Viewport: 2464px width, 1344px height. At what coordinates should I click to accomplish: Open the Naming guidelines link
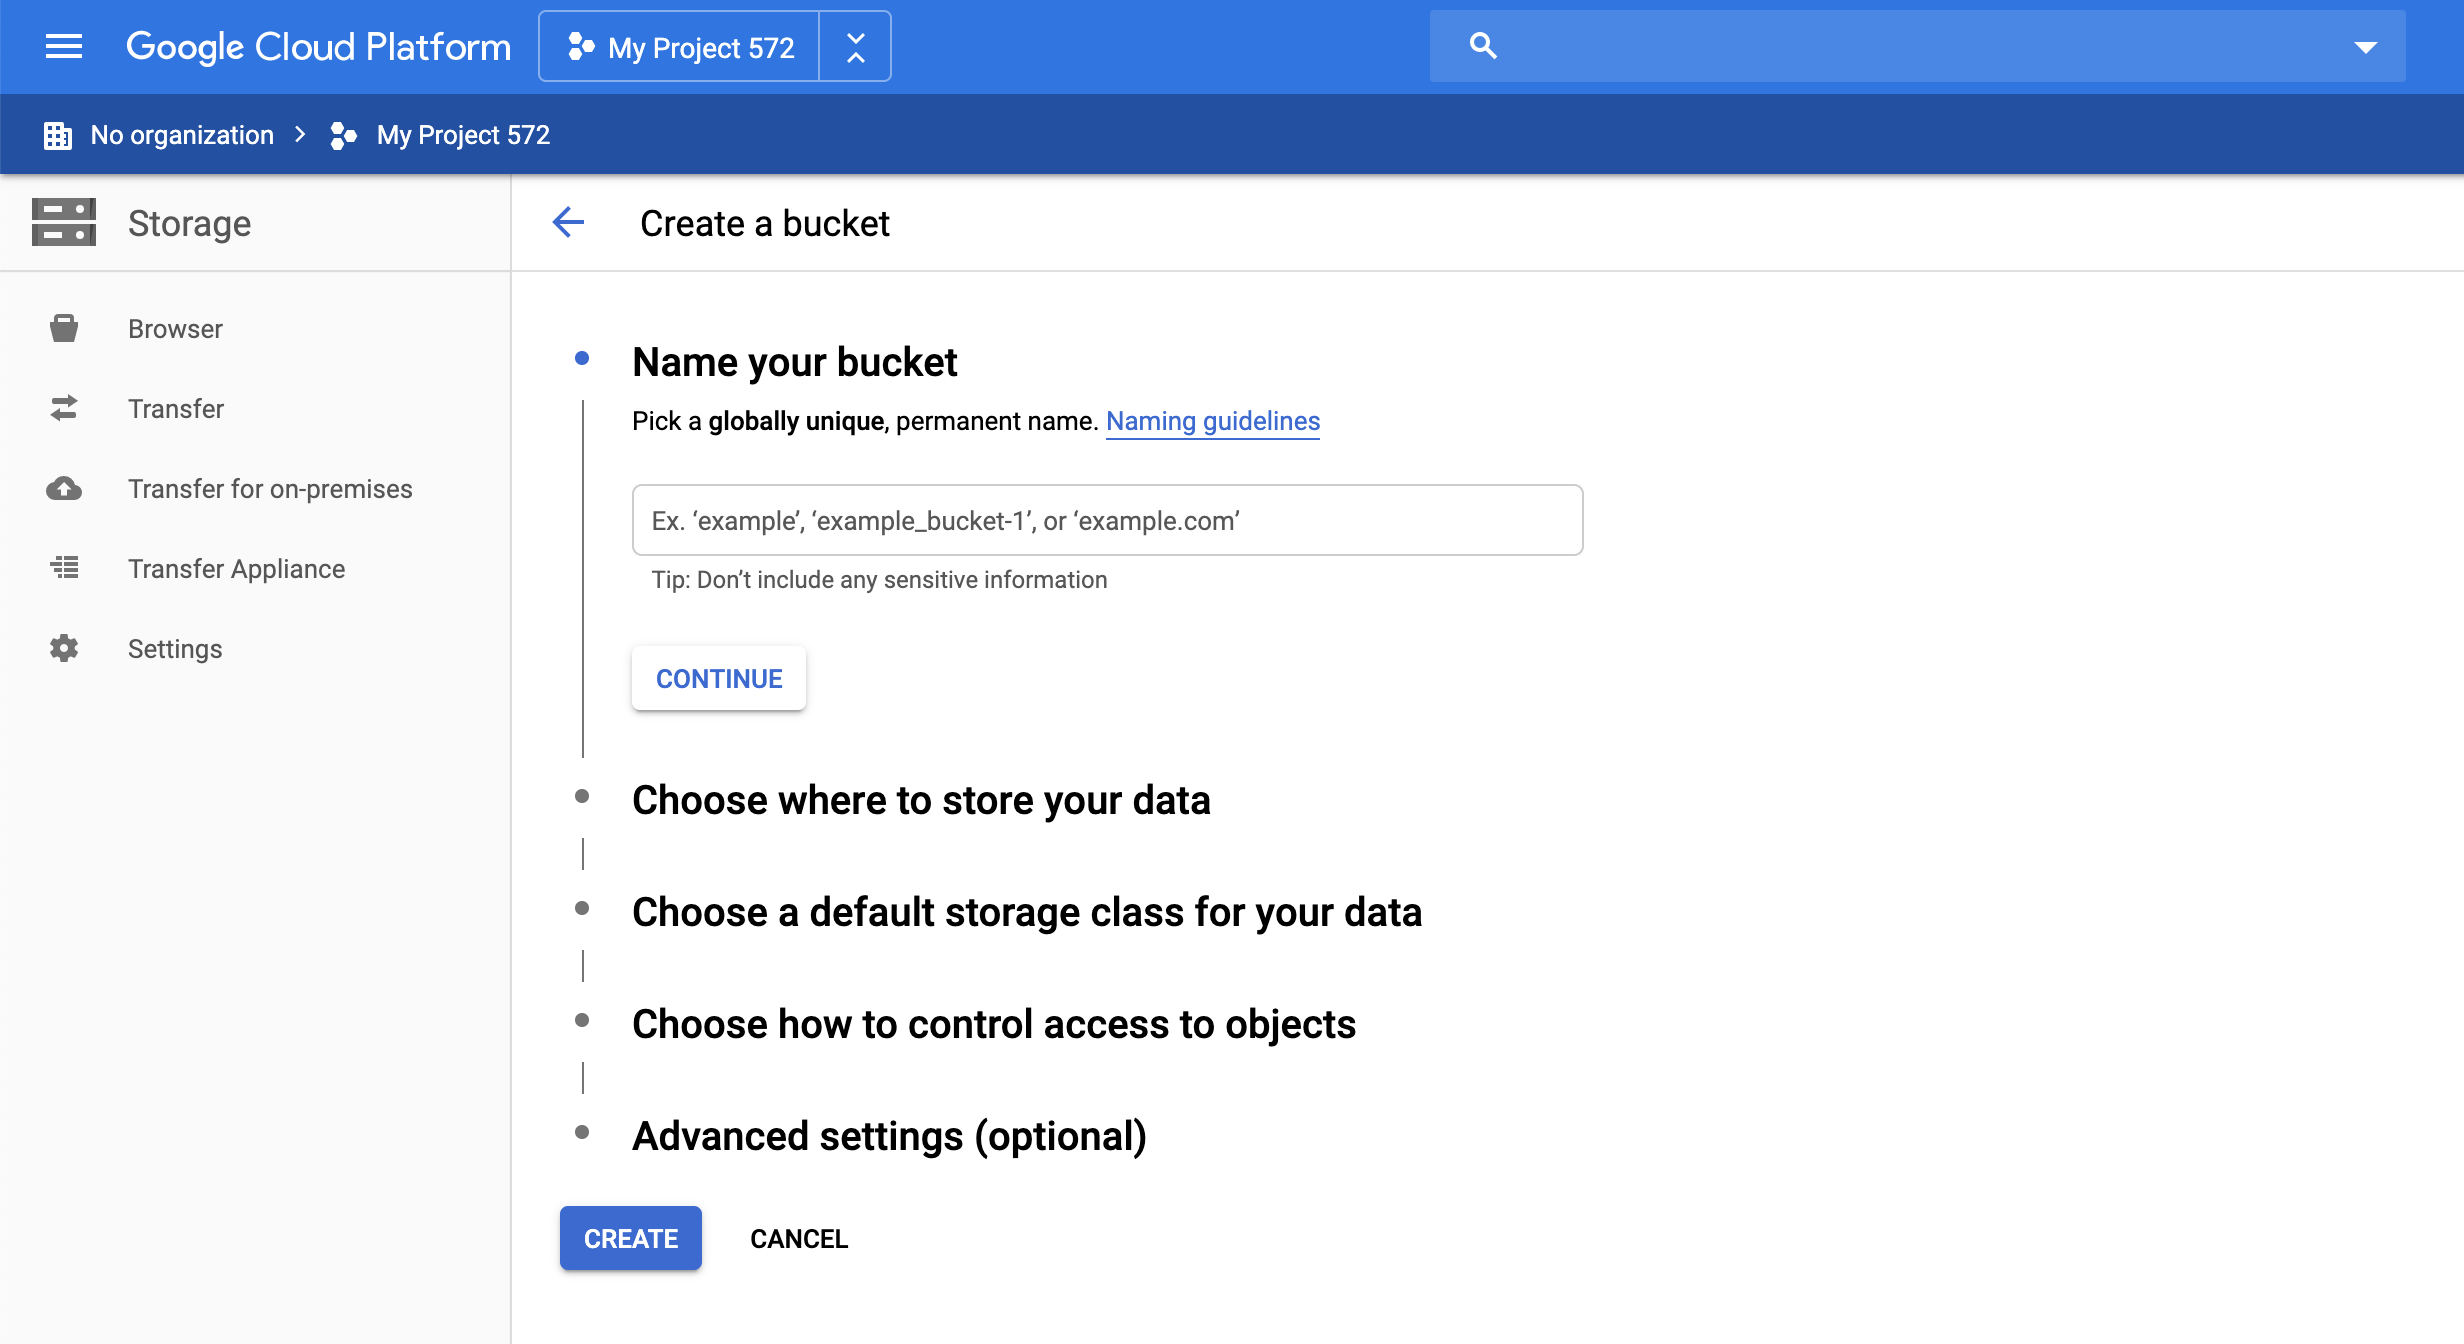[x=1212, y=421]
